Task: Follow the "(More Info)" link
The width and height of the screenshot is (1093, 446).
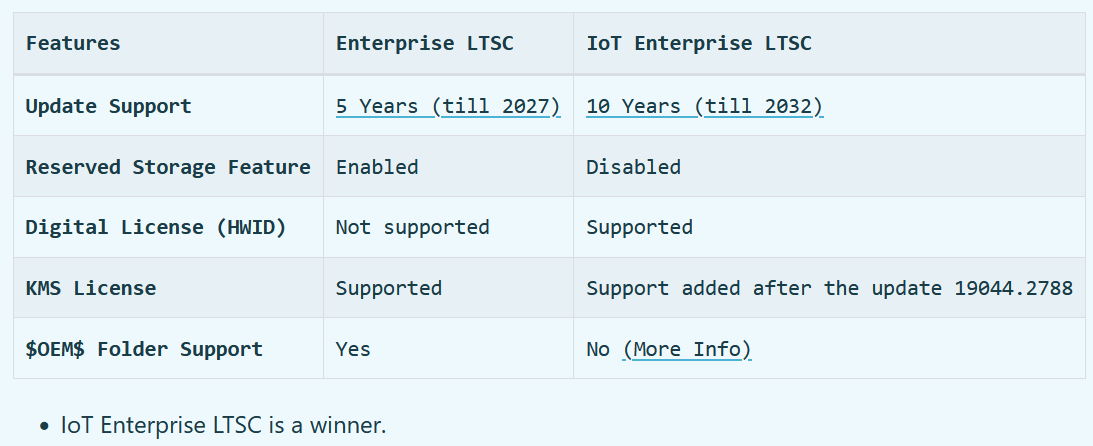Action: pyautogui.click(x=686, y=349)
